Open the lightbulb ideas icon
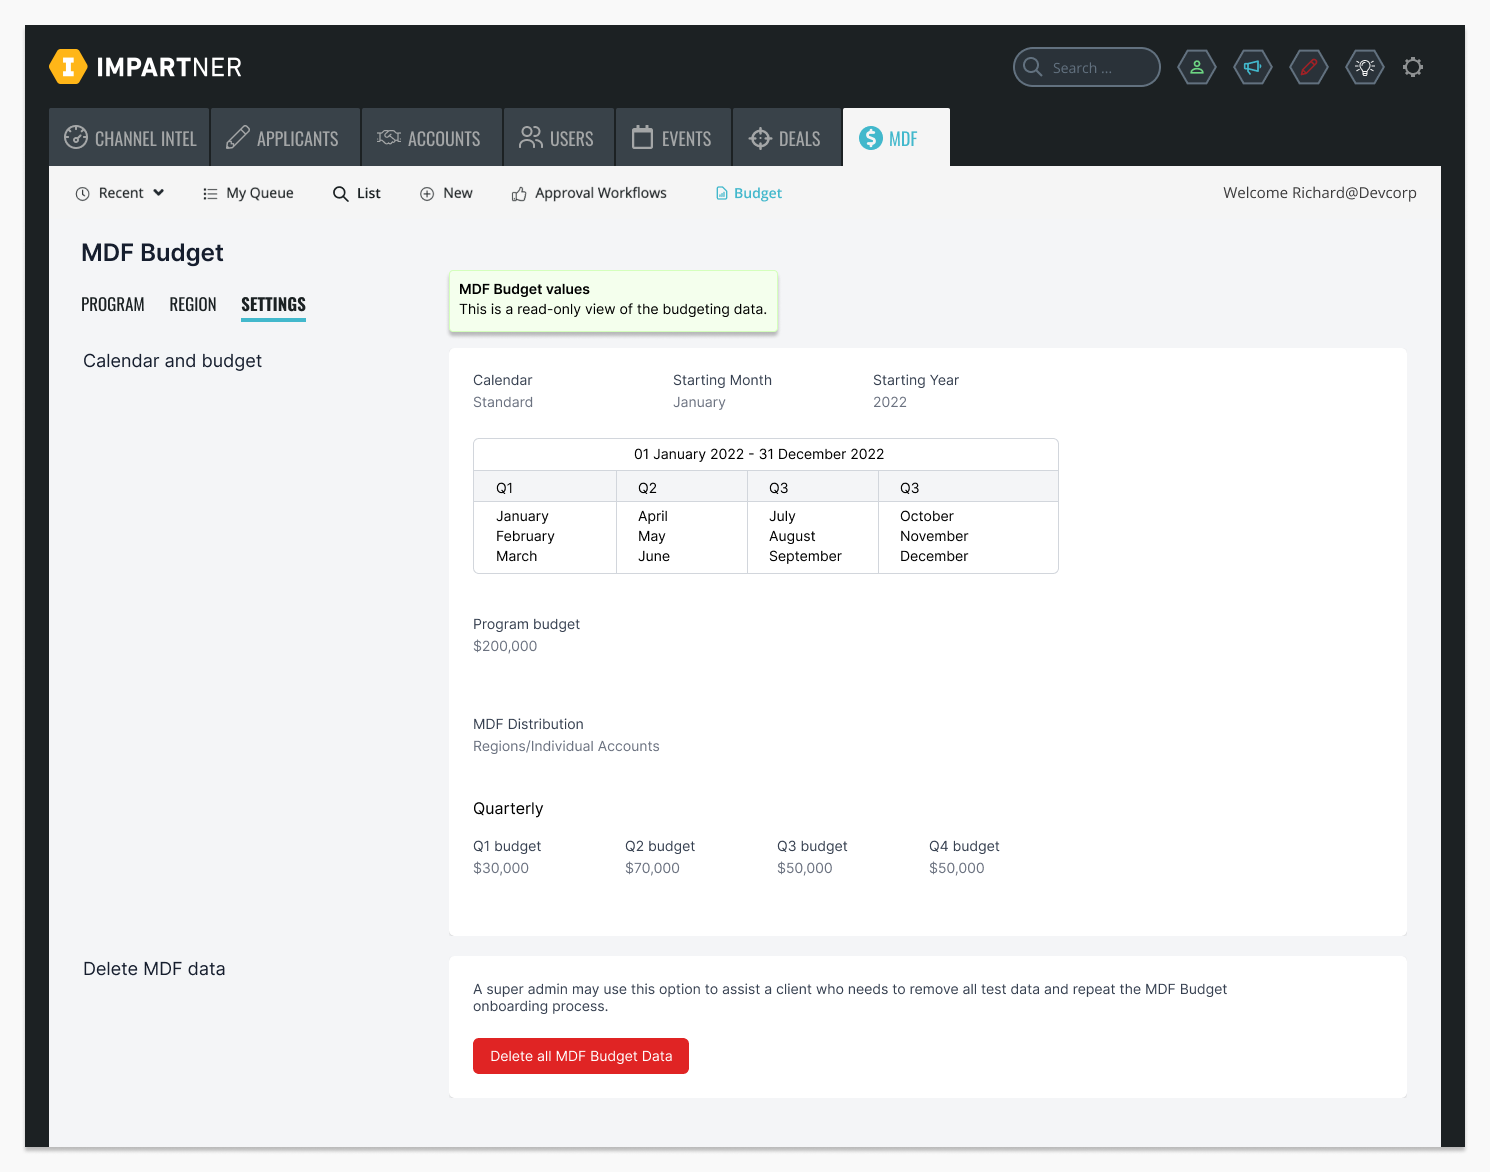Viewport: 1490px width, 1172px height. (1364, 67)
